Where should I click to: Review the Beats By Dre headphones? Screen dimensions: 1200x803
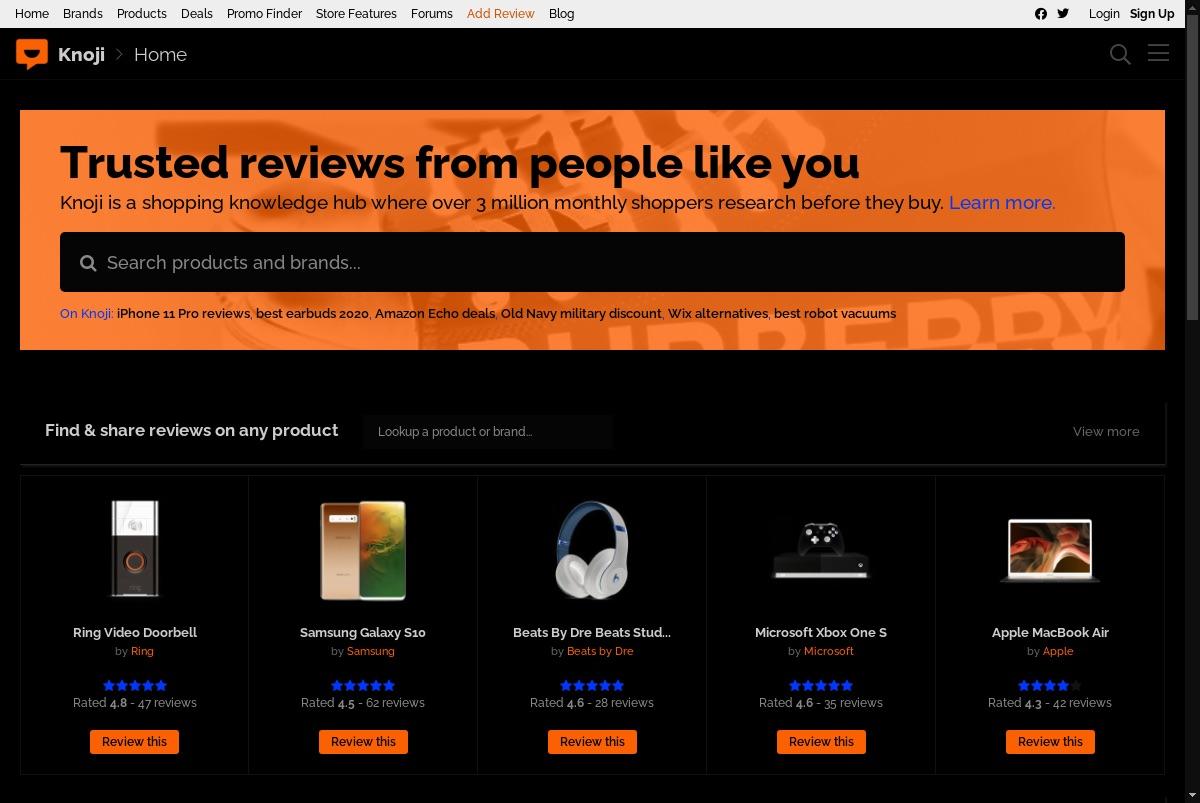point(592,742)
